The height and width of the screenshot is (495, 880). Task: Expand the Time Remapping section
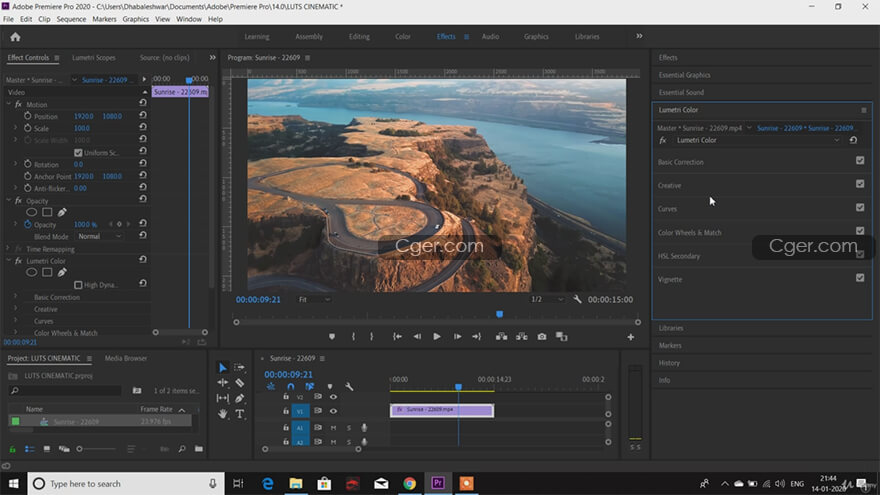[x=8, y=249]
